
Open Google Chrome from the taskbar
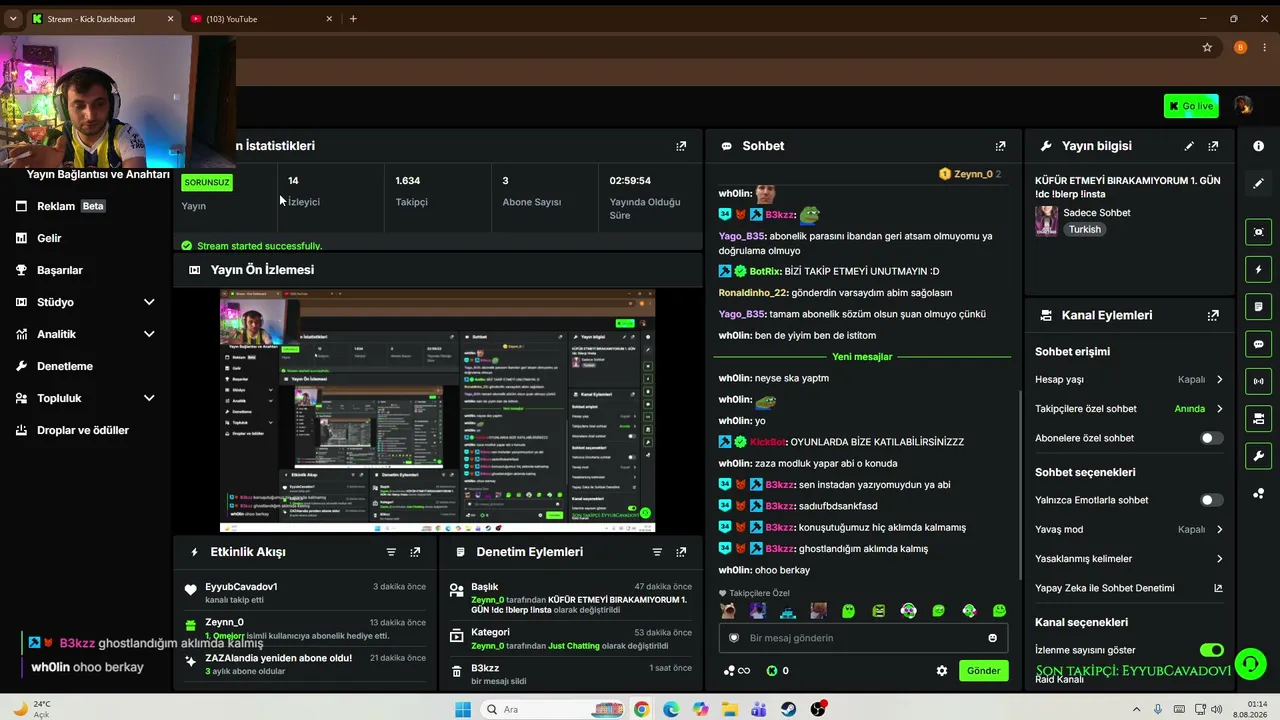[x=641, y=709]
